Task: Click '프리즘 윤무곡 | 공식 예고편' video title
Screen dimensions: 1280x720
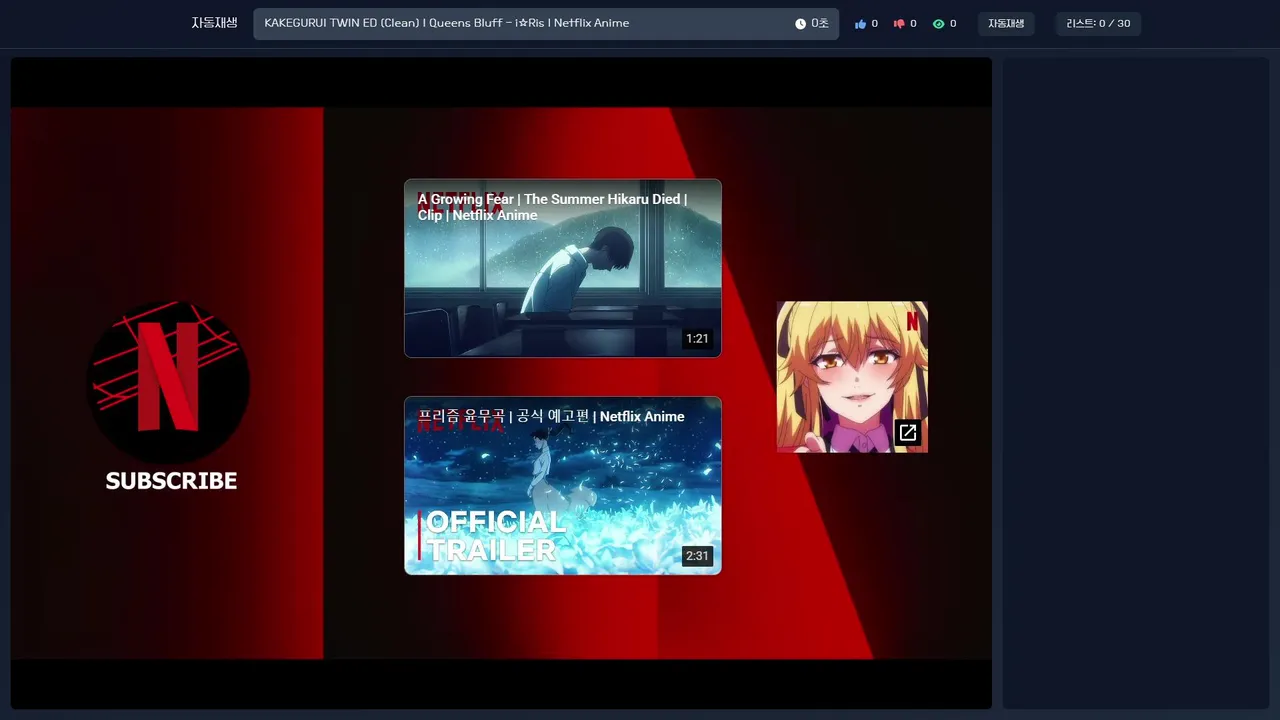Action: (x=551, y=416)
